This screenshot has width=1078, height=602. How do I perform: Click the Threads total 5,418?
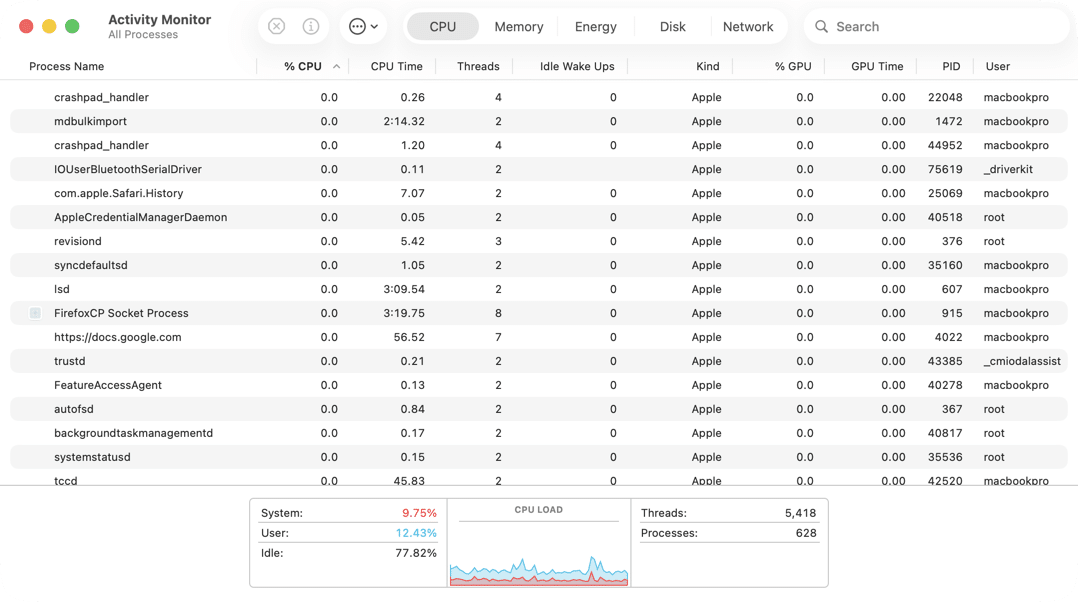pos(800,513)
